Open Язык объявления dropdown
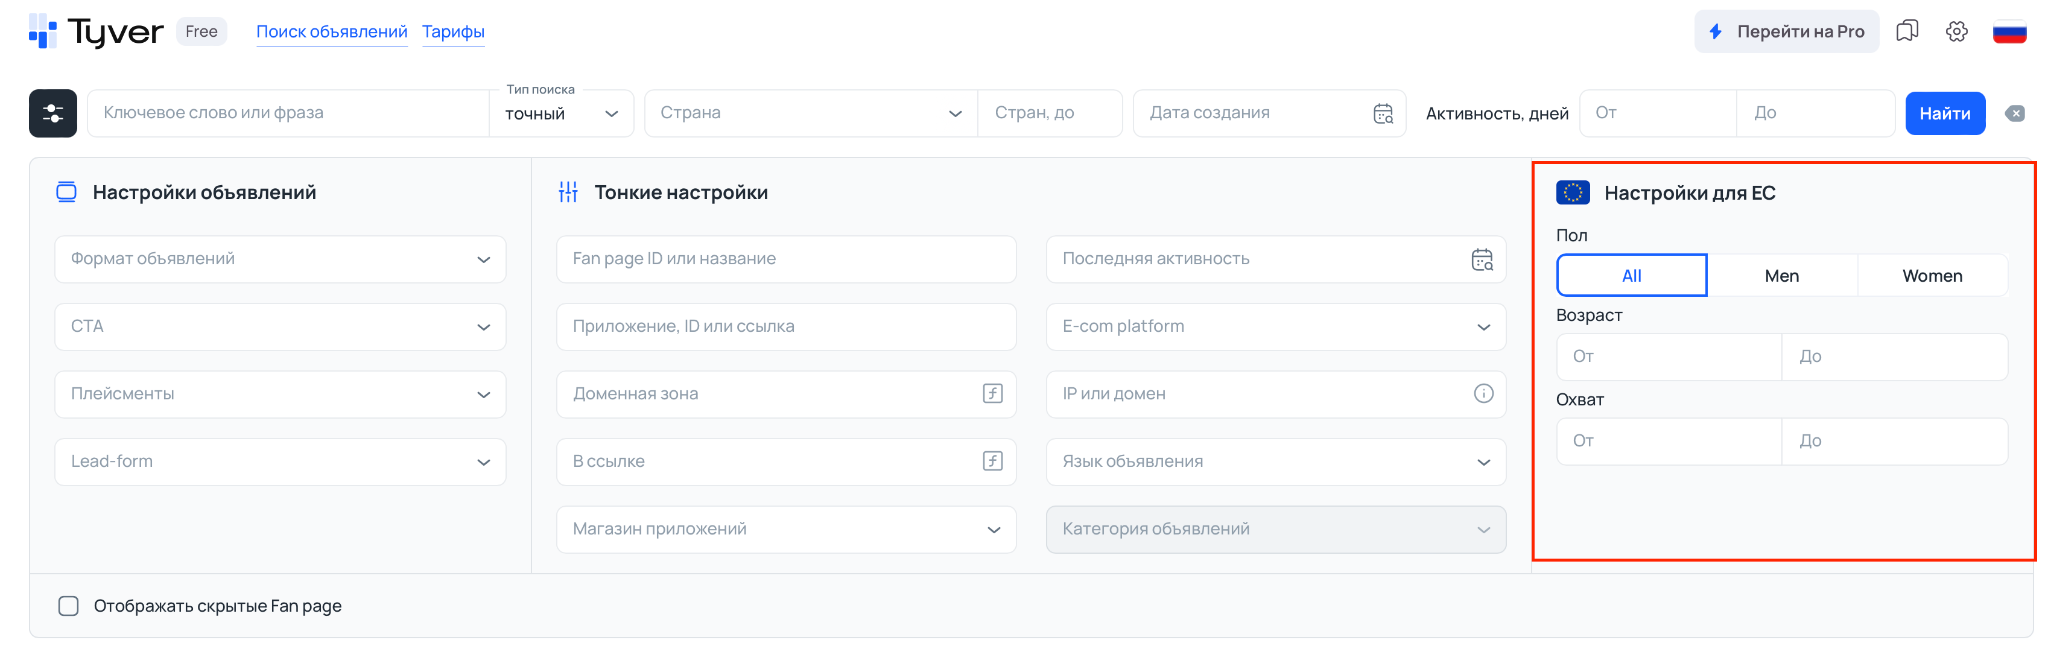The width and height of the screenshot is (2048, 653). pos(1276,462)
